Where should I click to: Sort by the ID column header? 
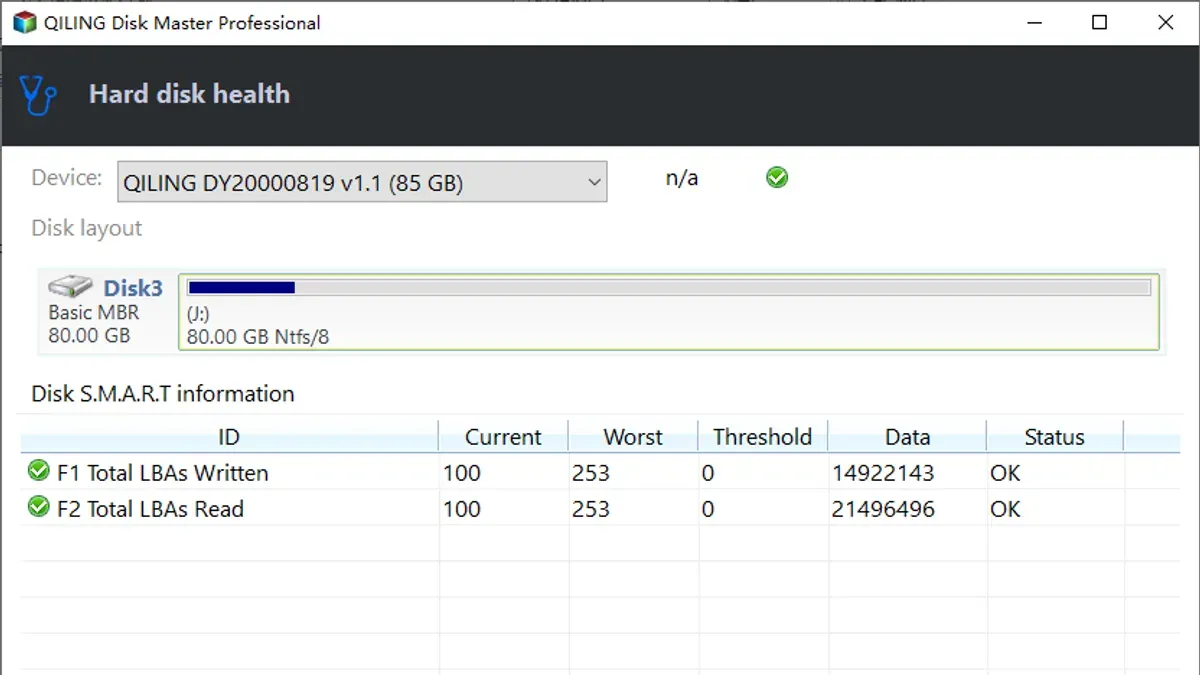pos(229,437)
